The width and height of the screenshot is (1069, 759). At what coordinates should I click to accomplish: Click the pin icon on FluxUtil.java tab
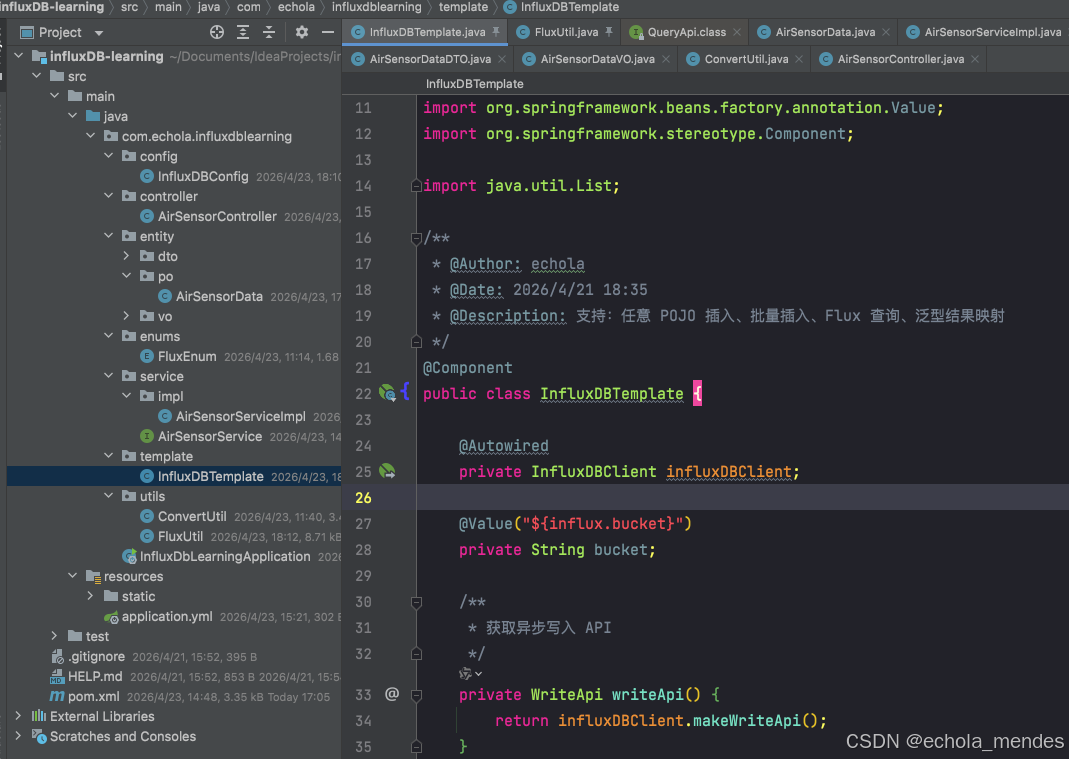pos(608,31)
